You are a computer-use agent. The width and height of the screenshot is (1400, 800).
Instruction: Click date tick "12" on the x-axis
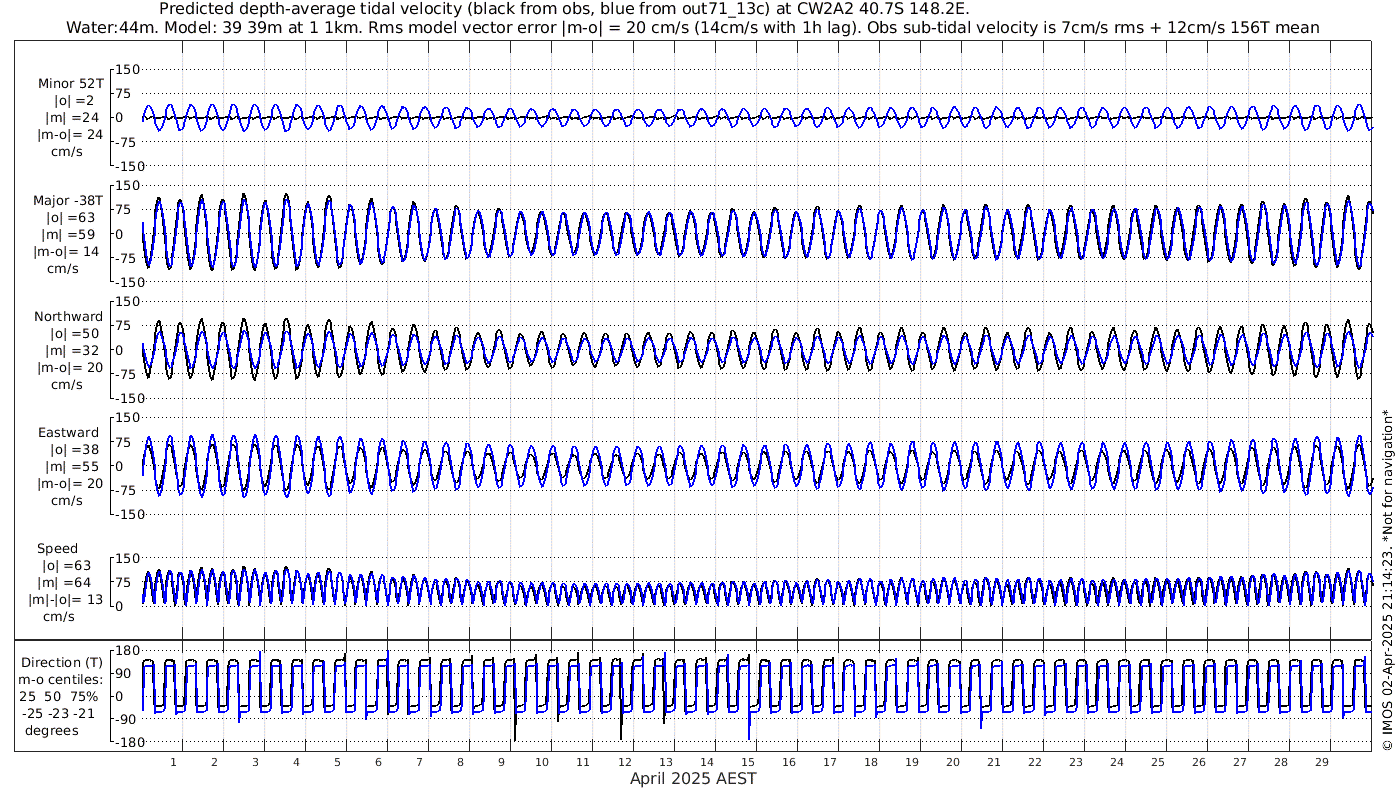[624, 762]
